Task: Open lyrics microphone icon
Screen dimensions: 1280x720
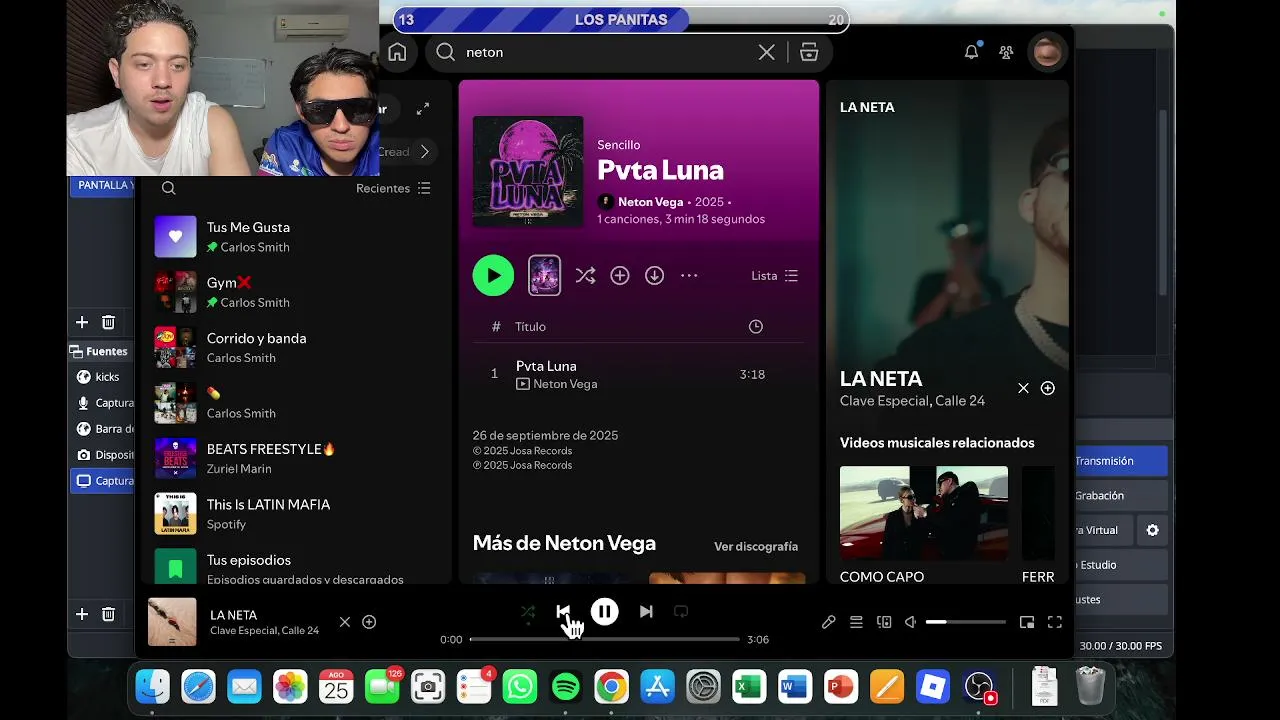Action: point(829,622)
